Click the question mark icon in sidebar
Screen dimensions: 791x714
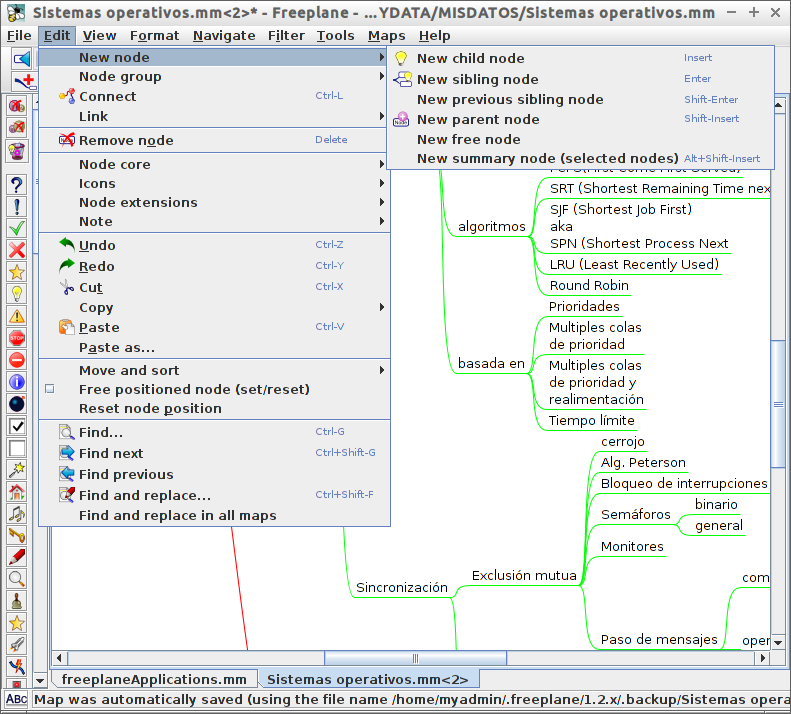(x=17, y=185)
